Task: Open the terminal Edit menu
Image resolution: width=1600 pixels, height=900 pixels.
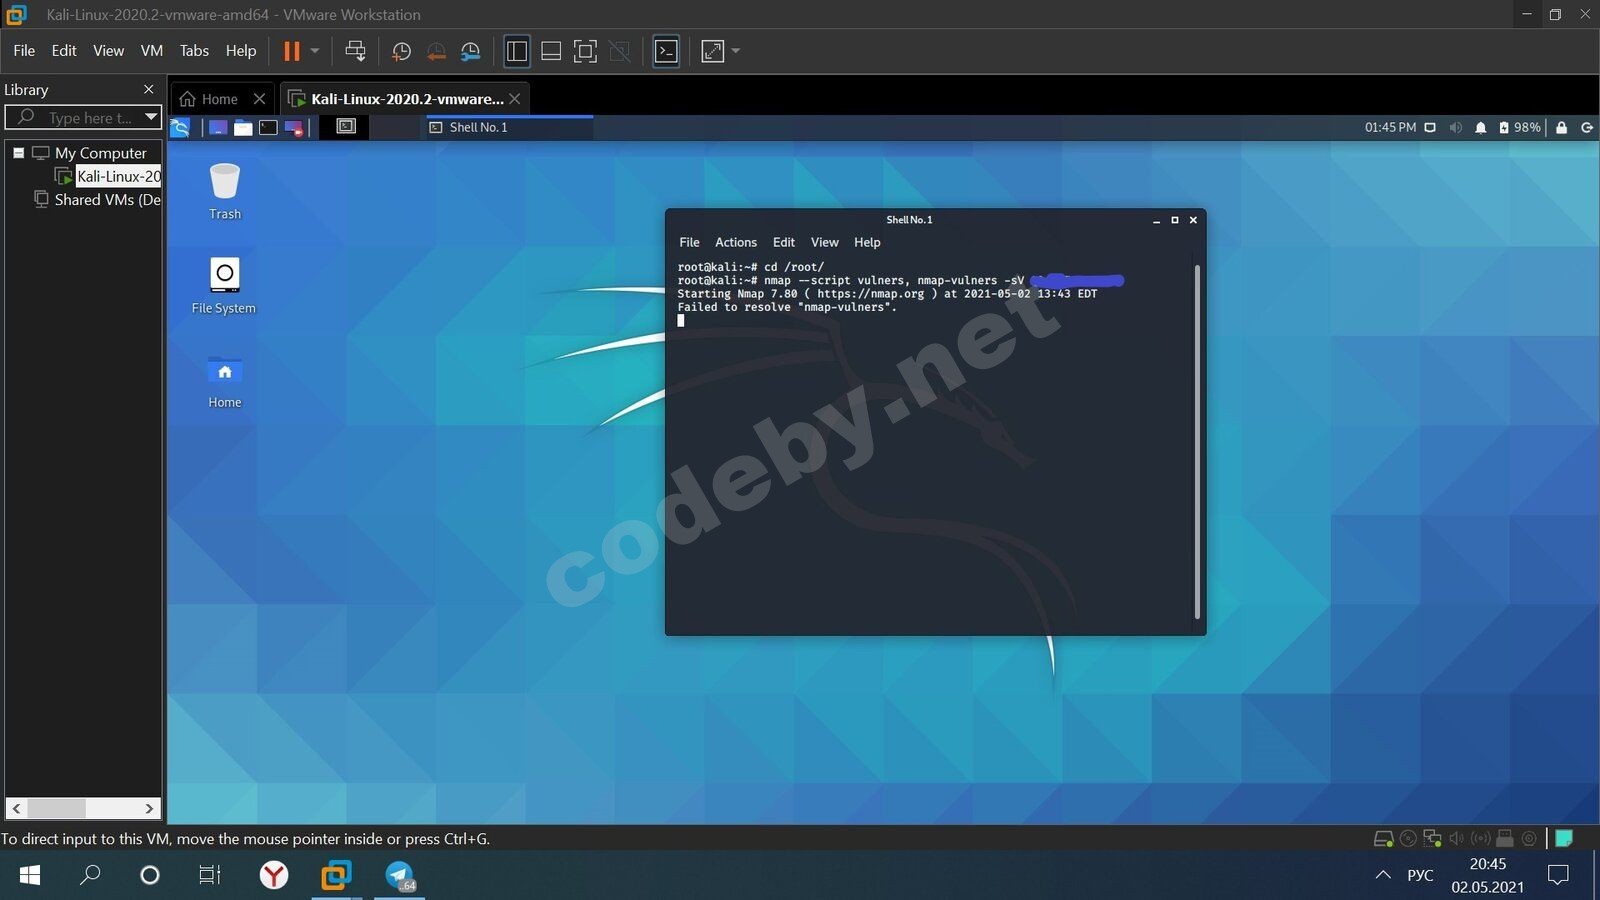Action: point(784,242)
